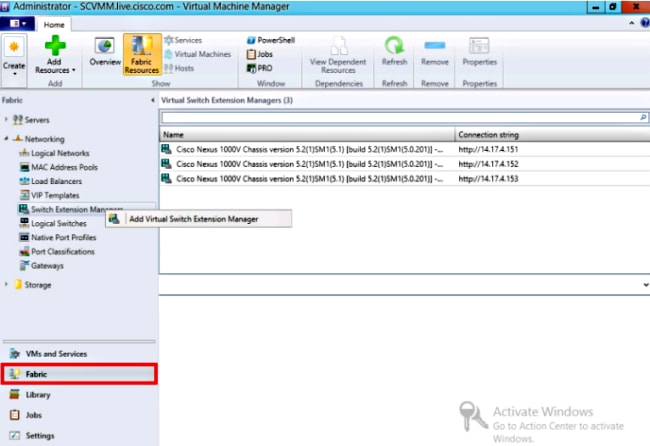This screenshot has width=650, height=446.
Task: Open Logical Networks node
Action: (54, 153)
